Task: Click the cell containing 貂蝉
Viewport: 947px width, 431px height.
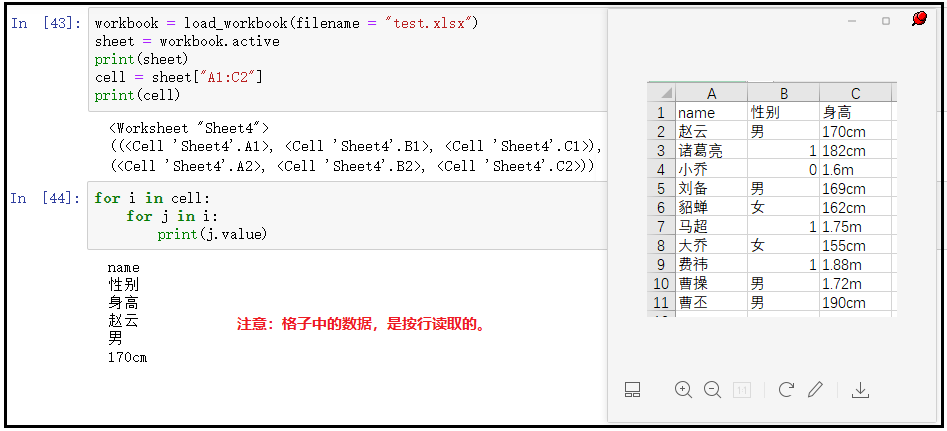Action: coord(711,208)
